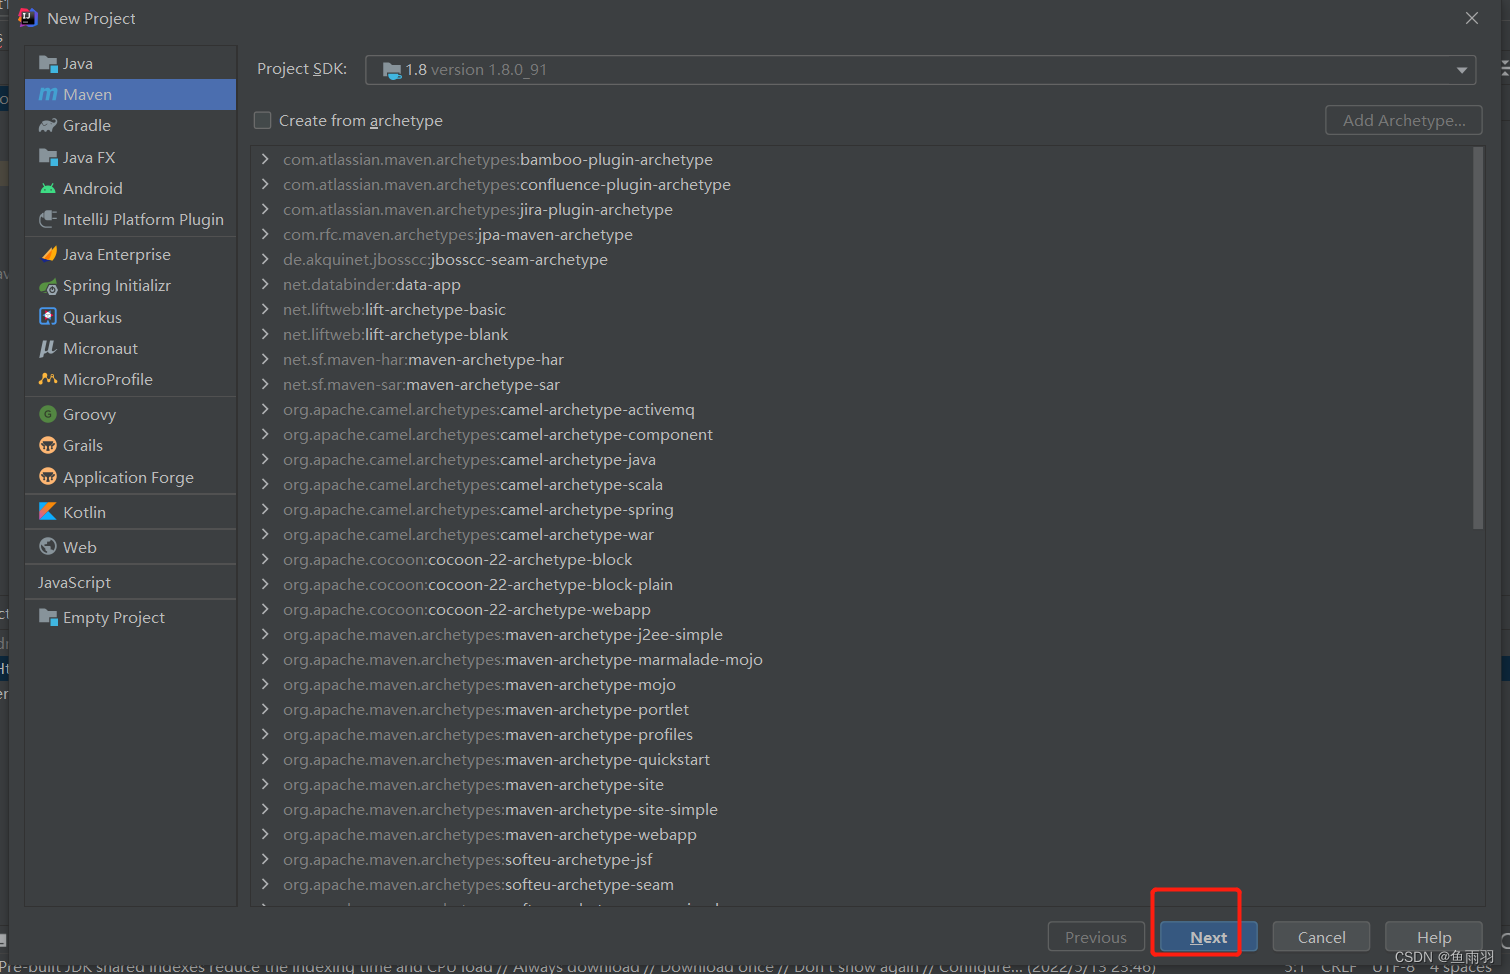Image resolution: width=1510 pixels, height=974 pixels.
Task: Click the Java FX folder icon
Action: [48, 157]
